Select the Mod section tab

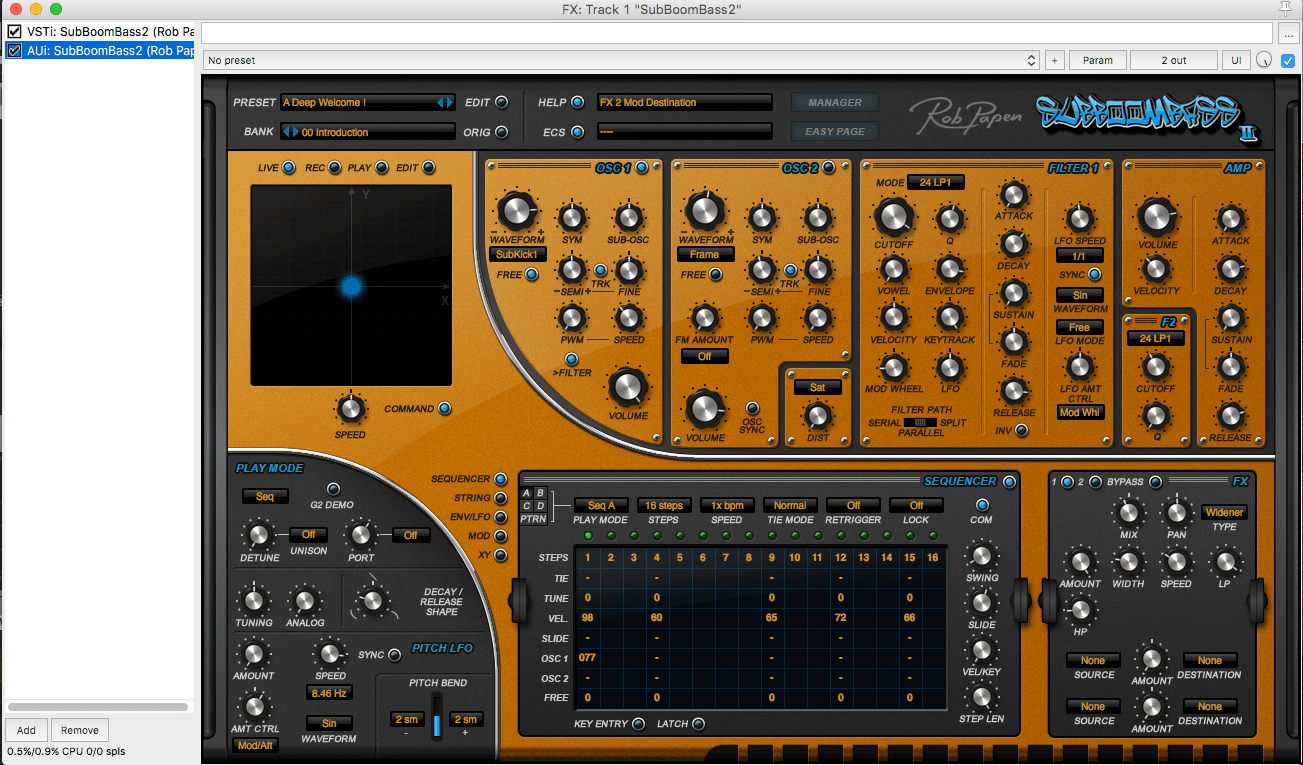pos(500,536)
